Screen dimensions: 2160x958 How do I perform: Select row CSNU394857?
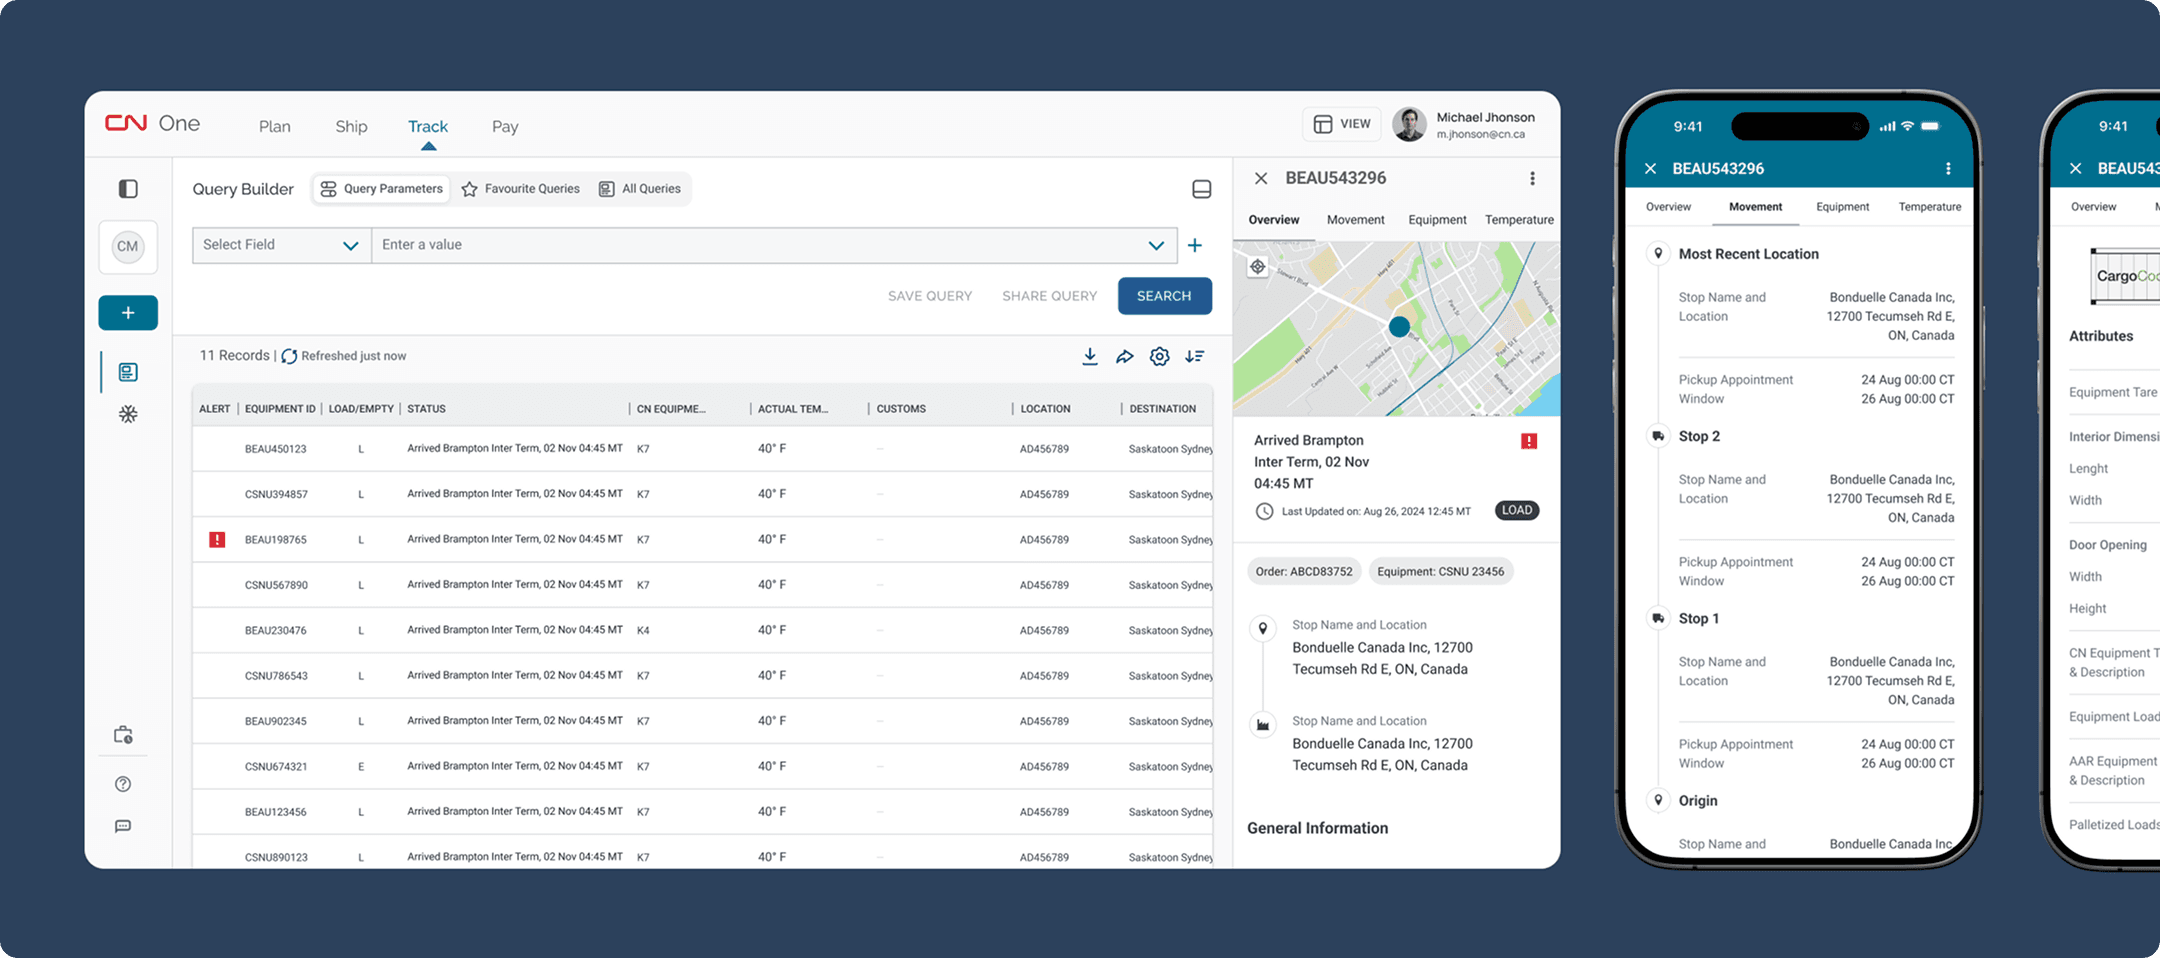pos(702,494)
